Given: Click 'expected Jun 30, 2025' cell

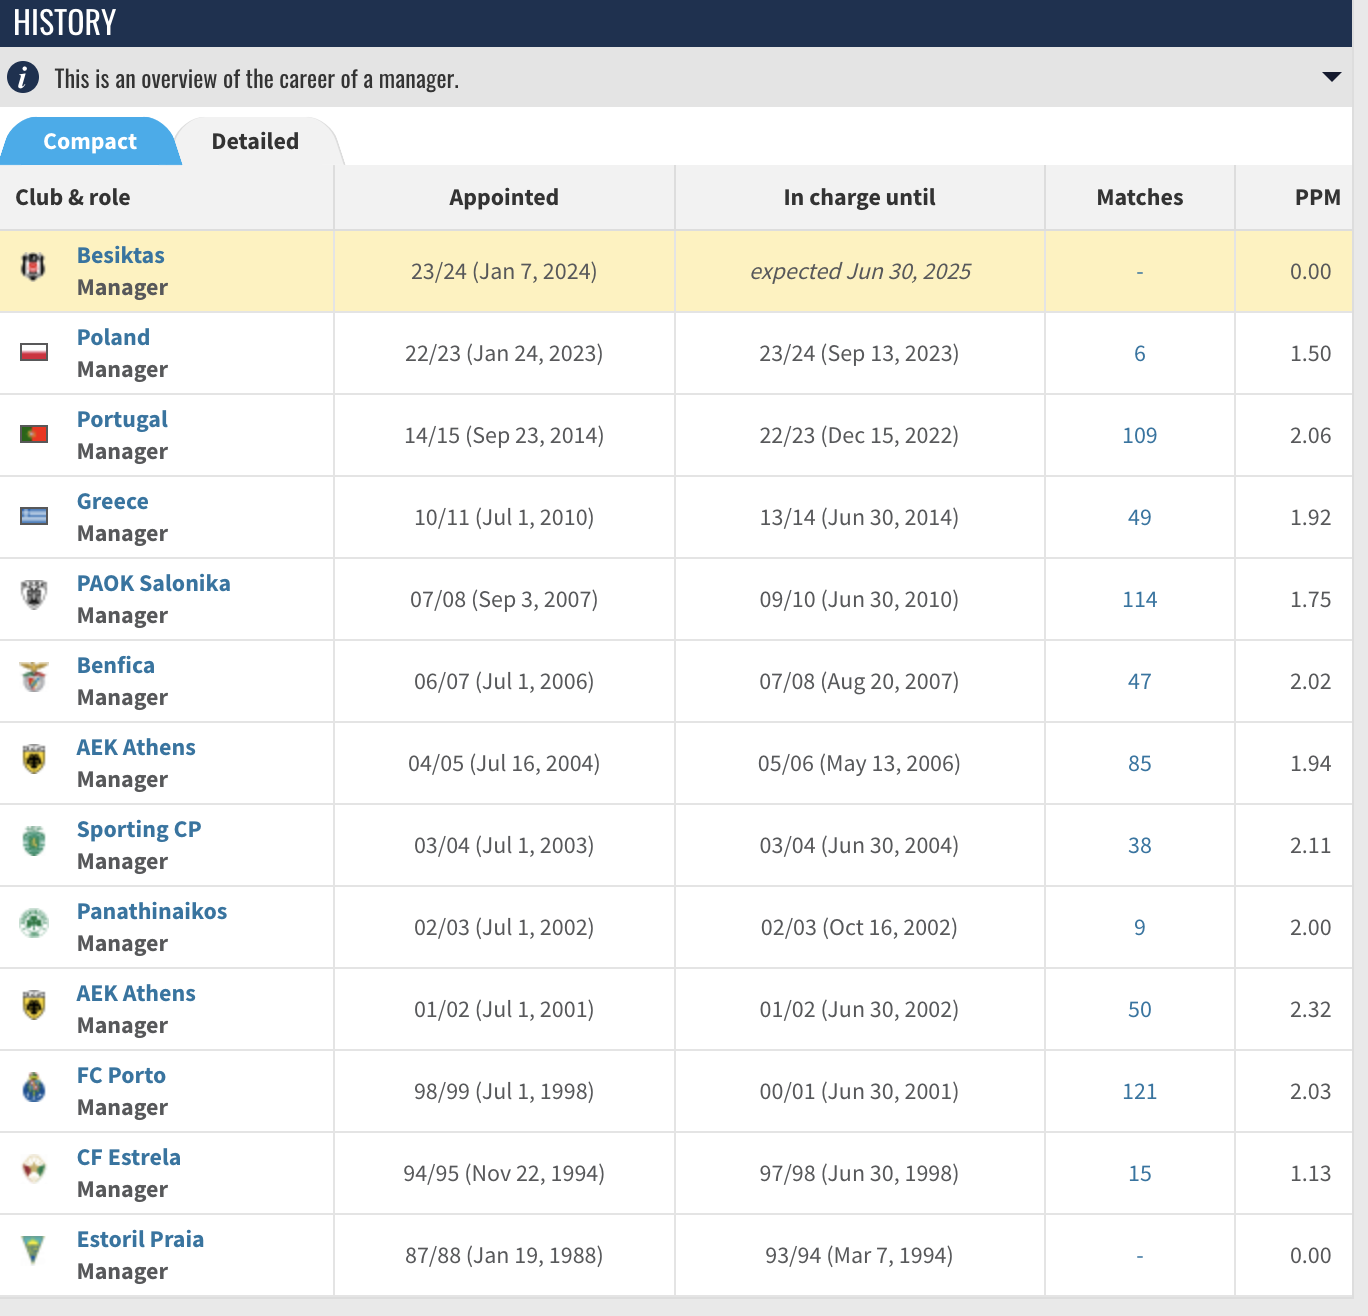Looking at the screenshot, I should 860,271.
